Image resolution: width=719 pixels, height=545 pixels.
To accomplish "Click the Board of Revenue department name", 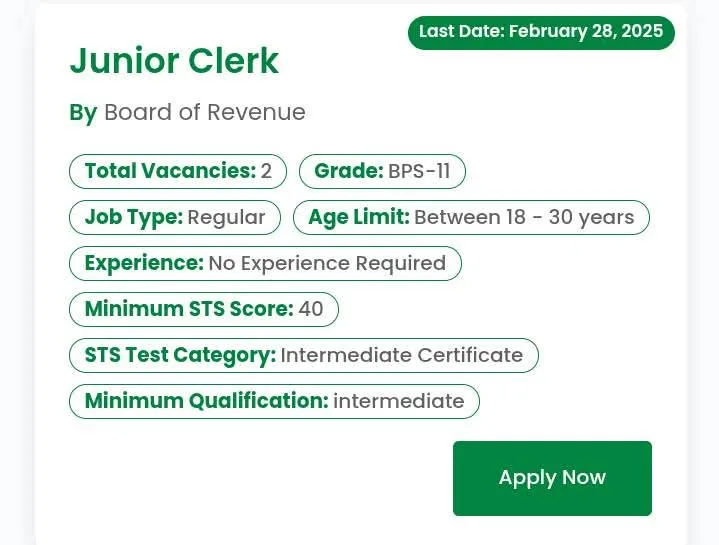I will pyautogui.click(x=205, y=112).
